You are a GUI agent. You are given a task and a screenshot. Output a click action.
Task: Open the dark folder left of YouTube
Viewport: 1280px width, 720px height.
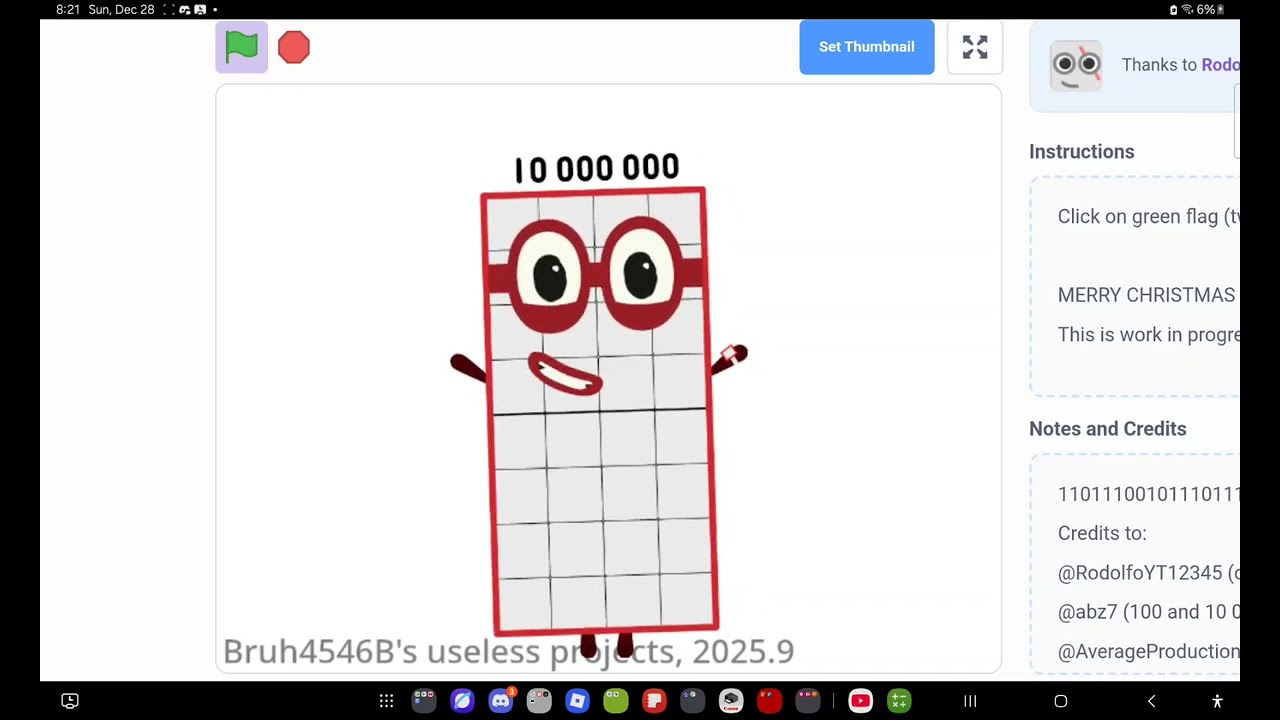click(x=808, y=701)
